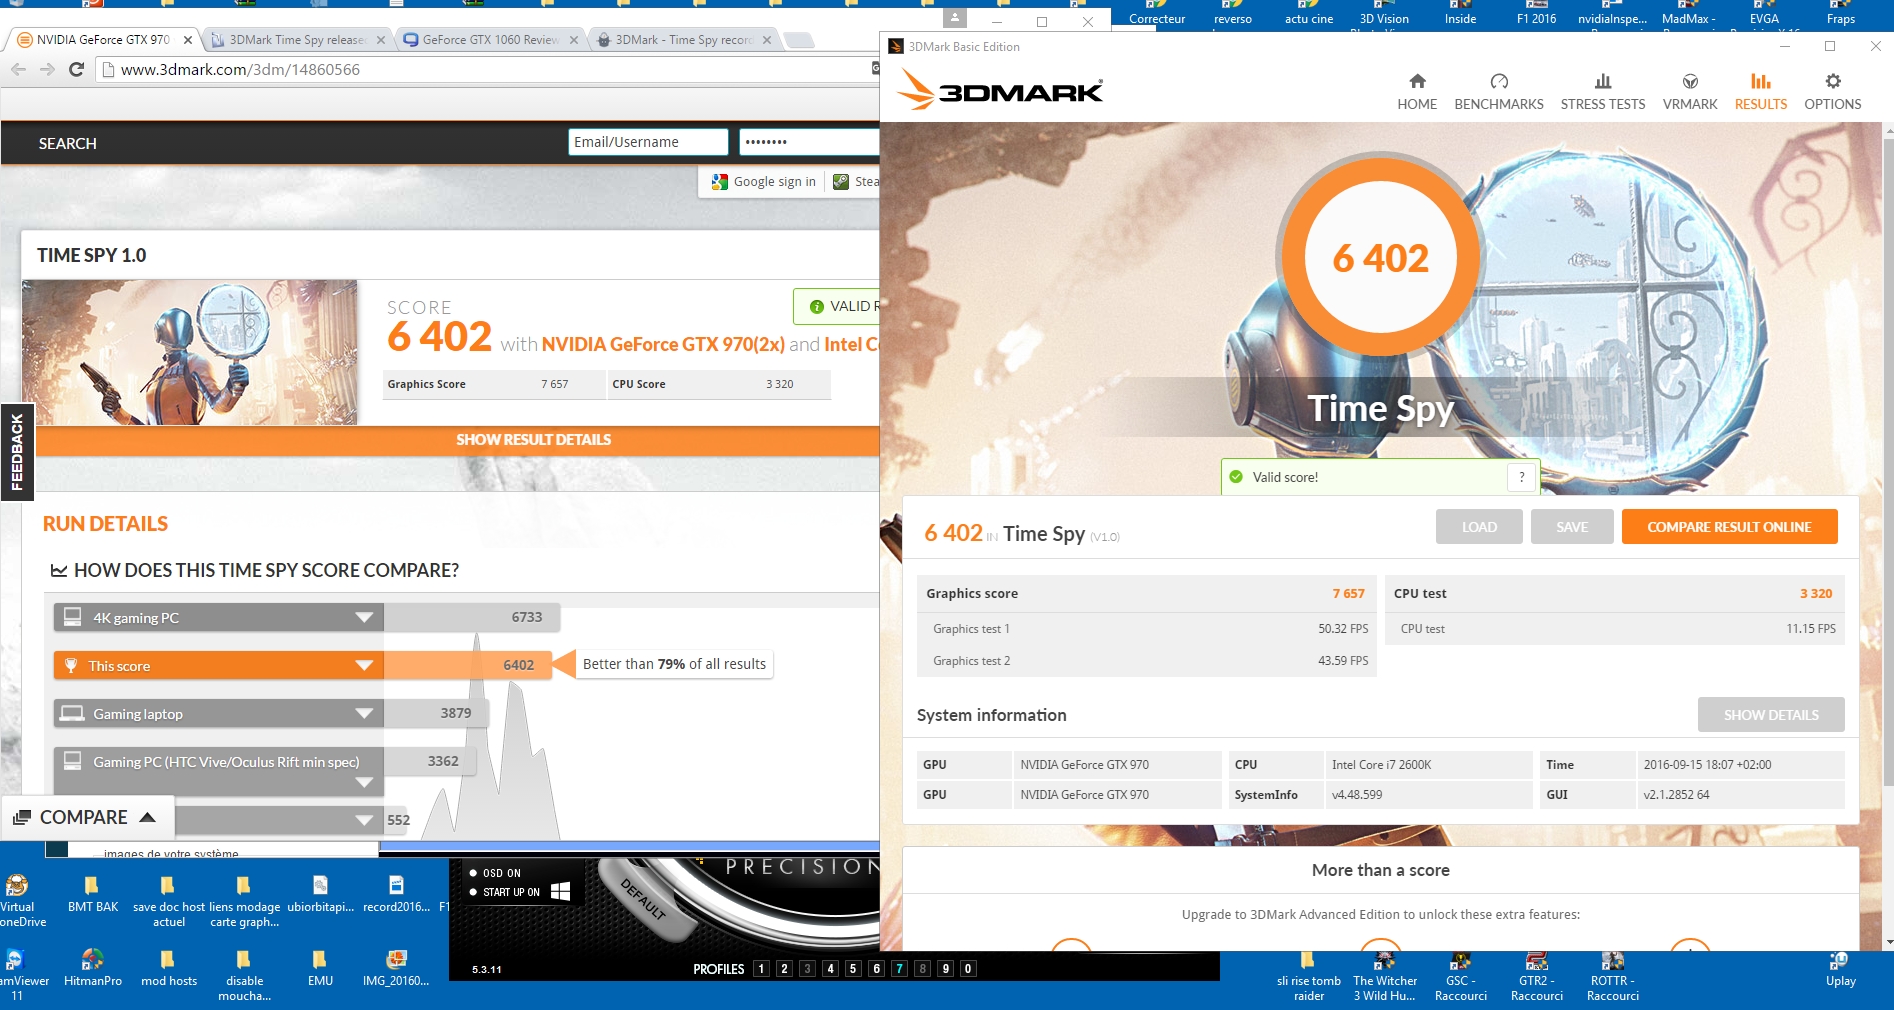Open the Fraps desktop shortcut
The width and height of the screenshot is (1894, 1010).
point(1840,14)
